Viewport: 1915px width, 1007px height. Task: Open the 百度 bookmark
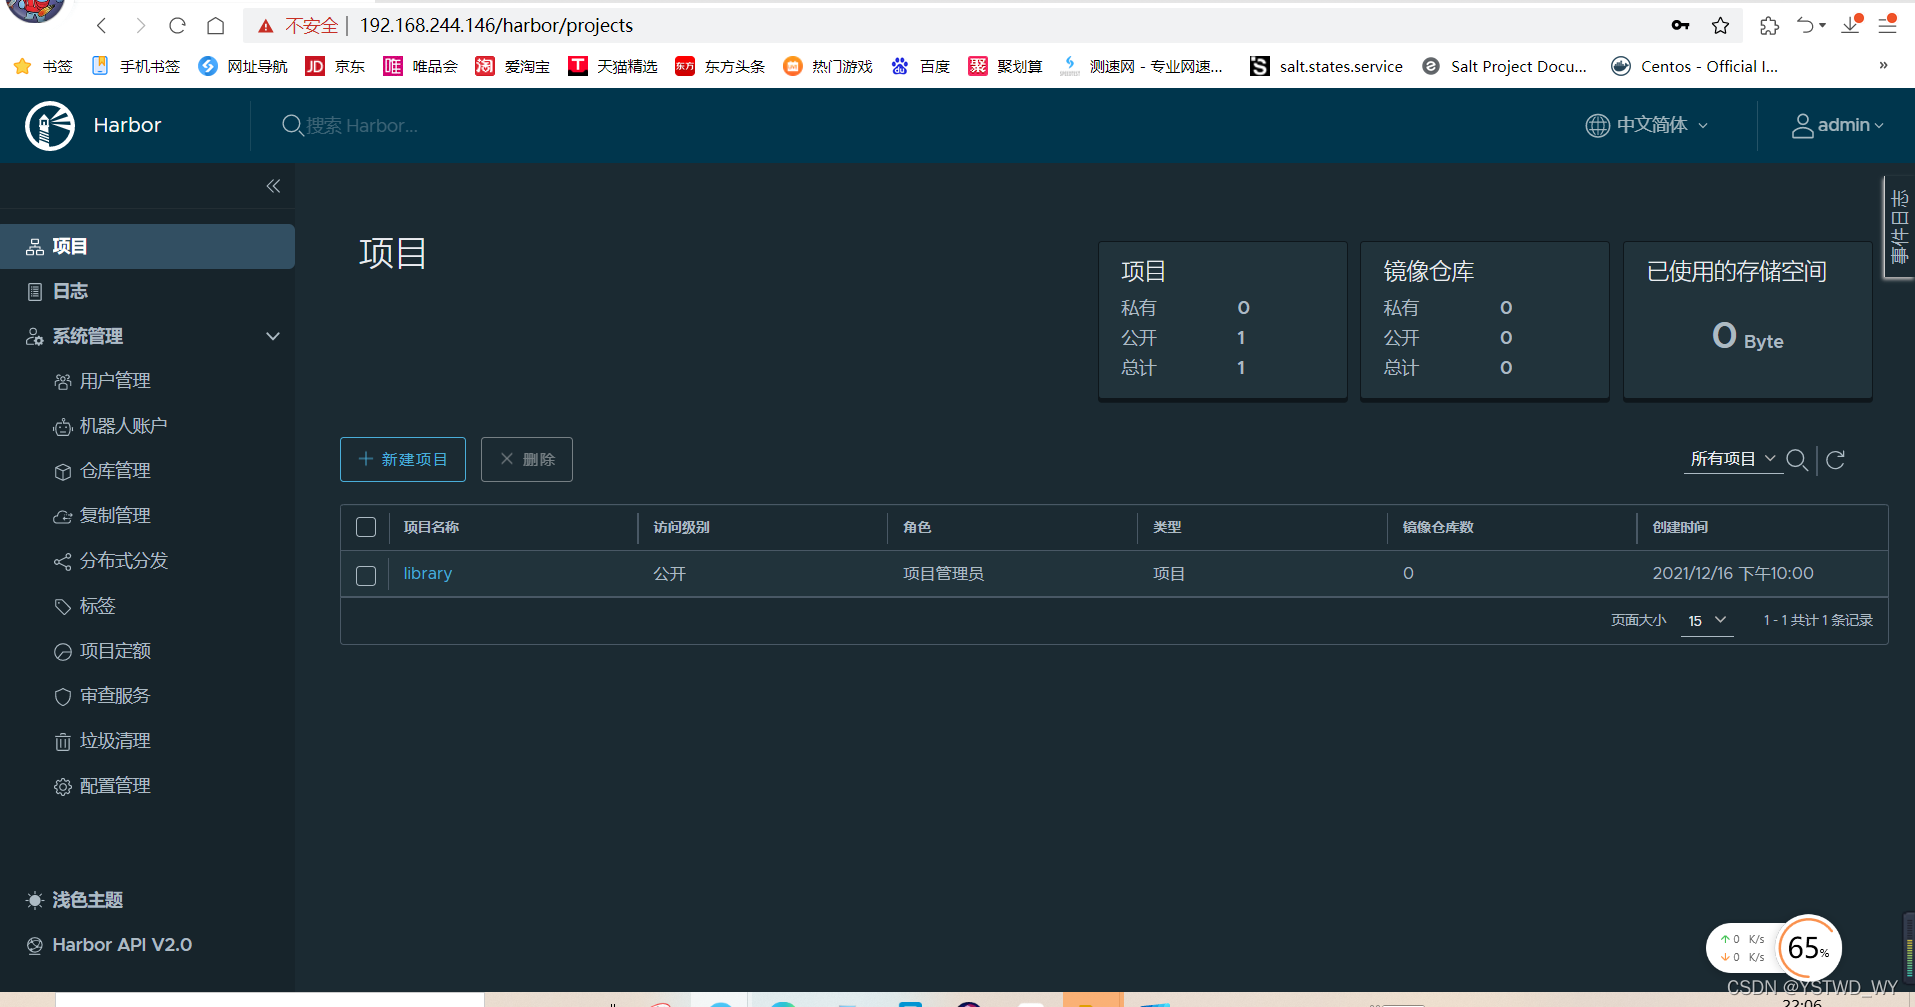point(921,67)
